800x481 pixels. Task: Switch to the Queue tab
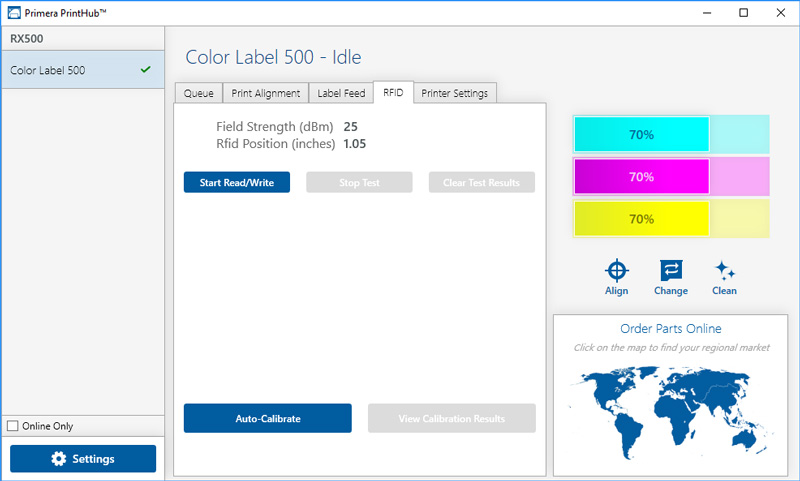(198, 93)
